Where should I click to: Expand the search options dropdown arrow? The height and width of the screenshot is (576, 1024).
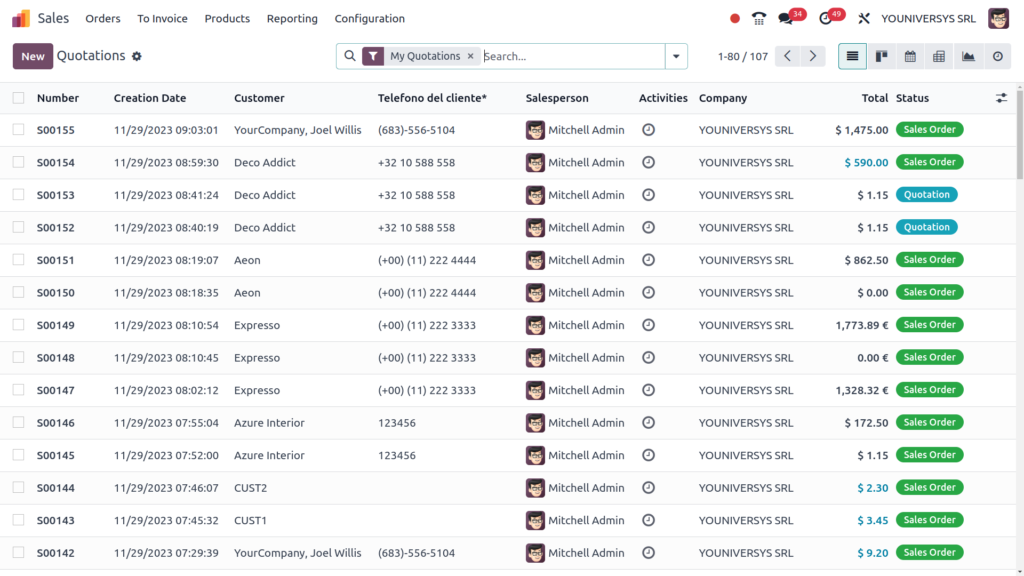coord(676,57)
